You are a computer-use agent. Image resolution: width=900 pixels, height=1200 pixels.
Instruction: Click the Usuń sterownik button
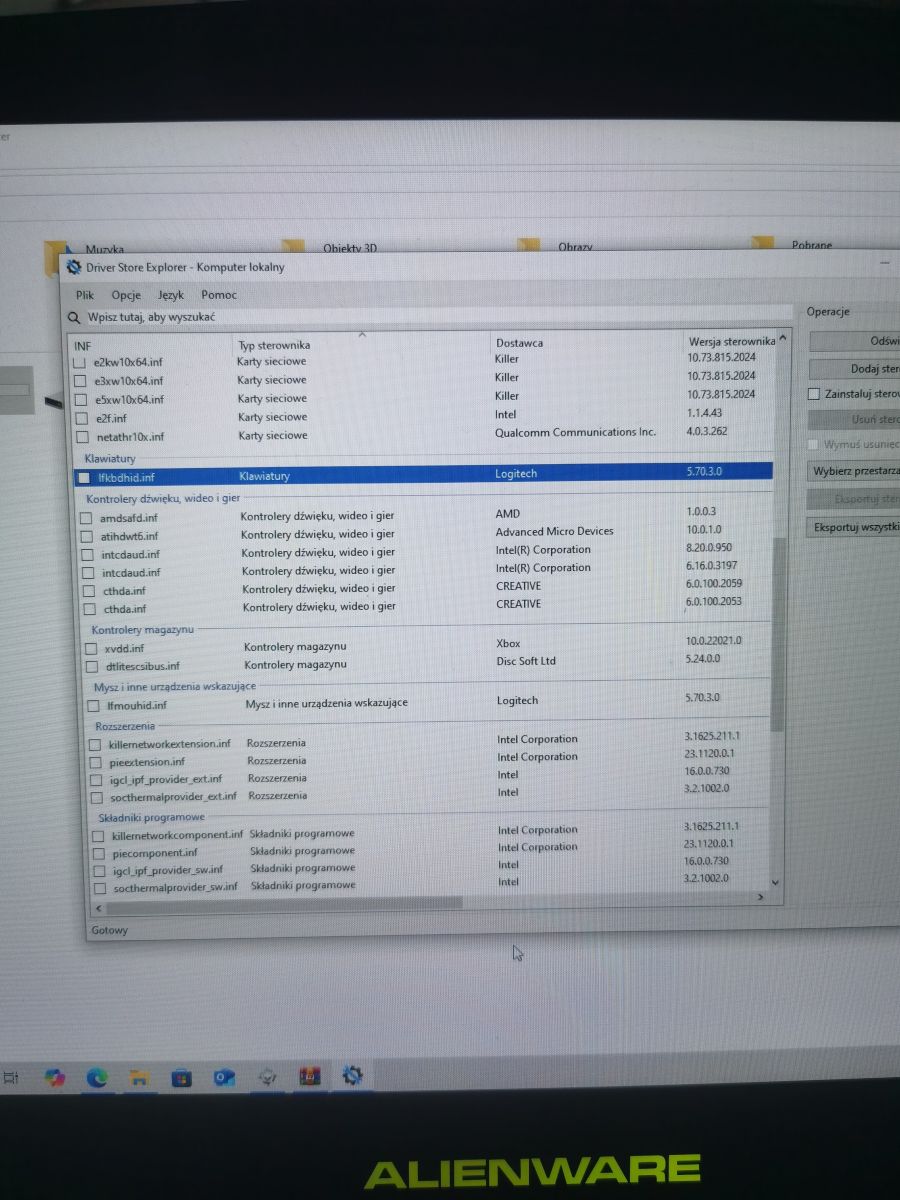click(x=854, y=420)
